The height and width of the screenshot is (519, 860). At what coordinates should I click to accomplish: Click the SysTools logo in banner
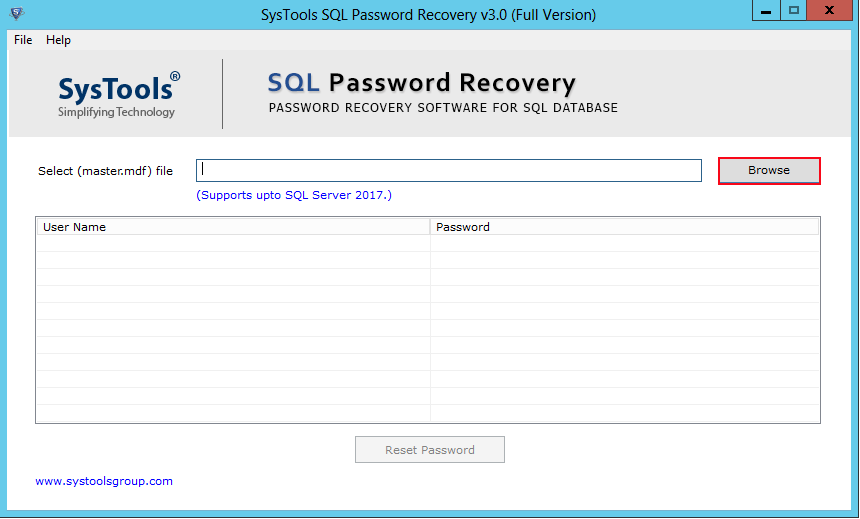click(x=118, y=94)
